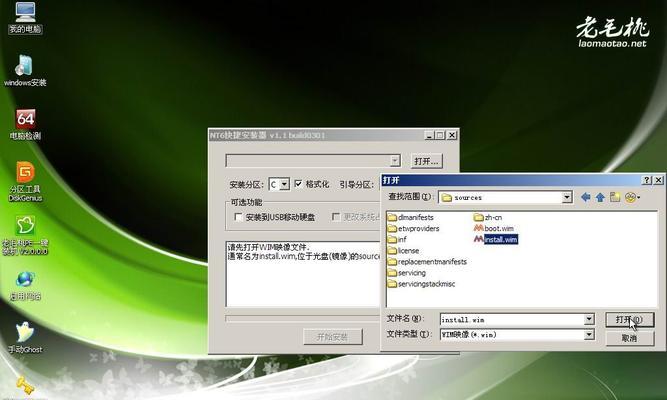Launch the windows安装 desktop shortcut

click(x=25, y=68)
